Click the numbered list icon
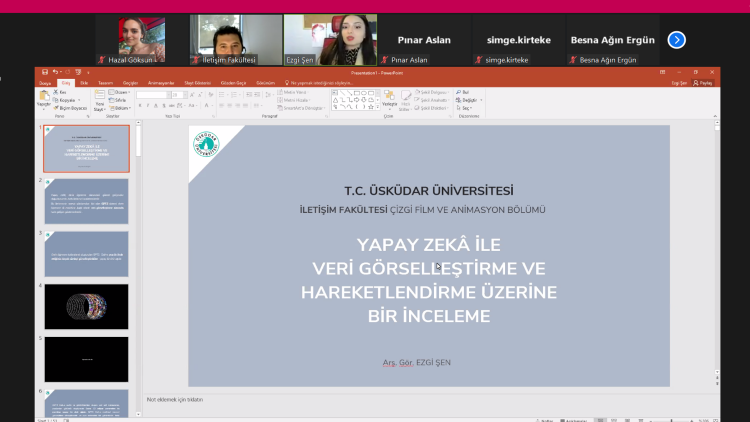Image resolution: width=750 pixels, height=422 pixels. [234, 95]
